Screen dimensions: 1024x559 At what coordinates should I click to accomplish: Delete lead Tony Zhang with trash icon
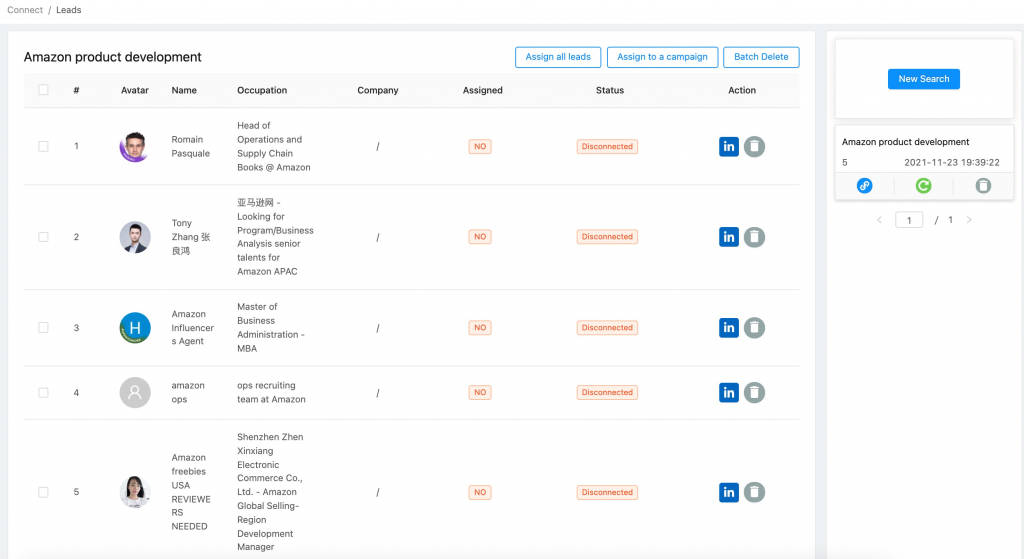click(x=755, y=237)
